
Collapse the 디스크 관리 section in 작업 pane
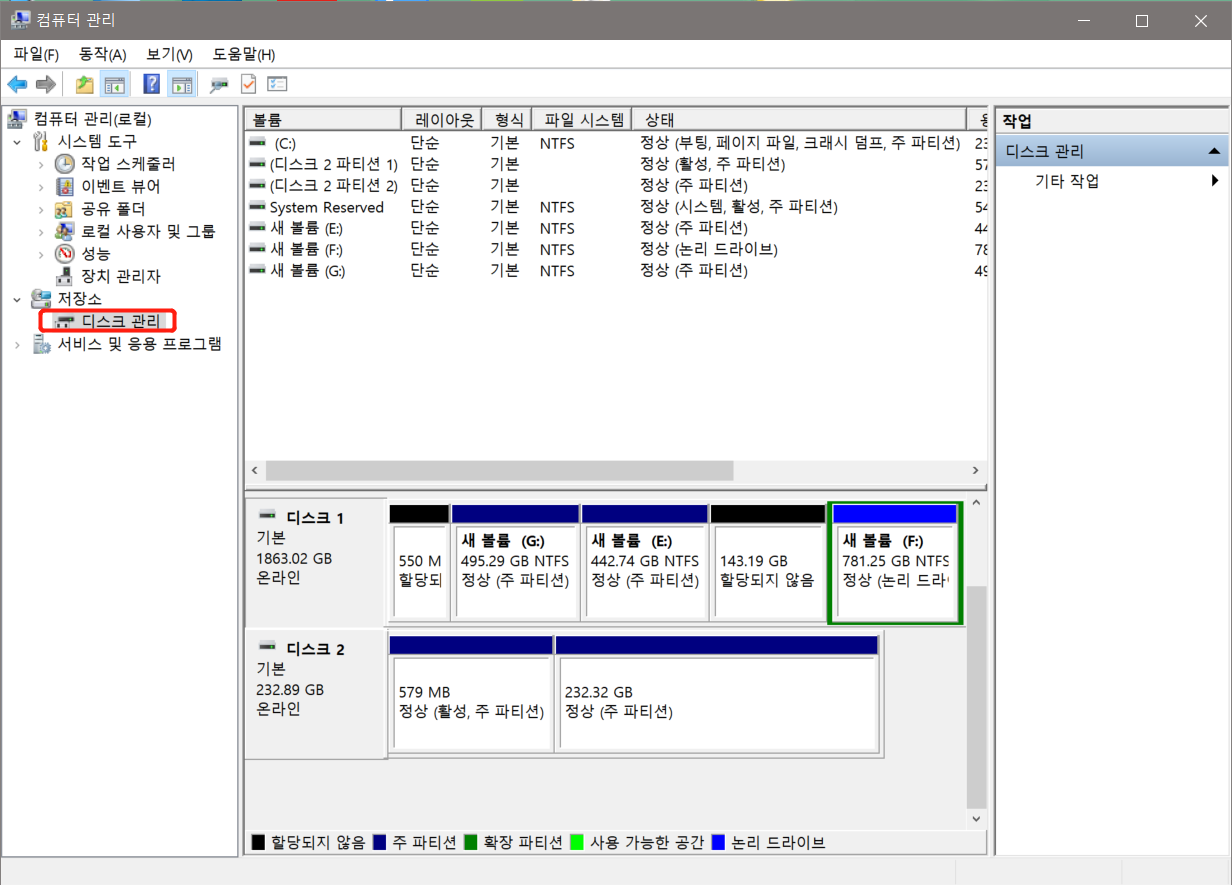(1216, 149)
